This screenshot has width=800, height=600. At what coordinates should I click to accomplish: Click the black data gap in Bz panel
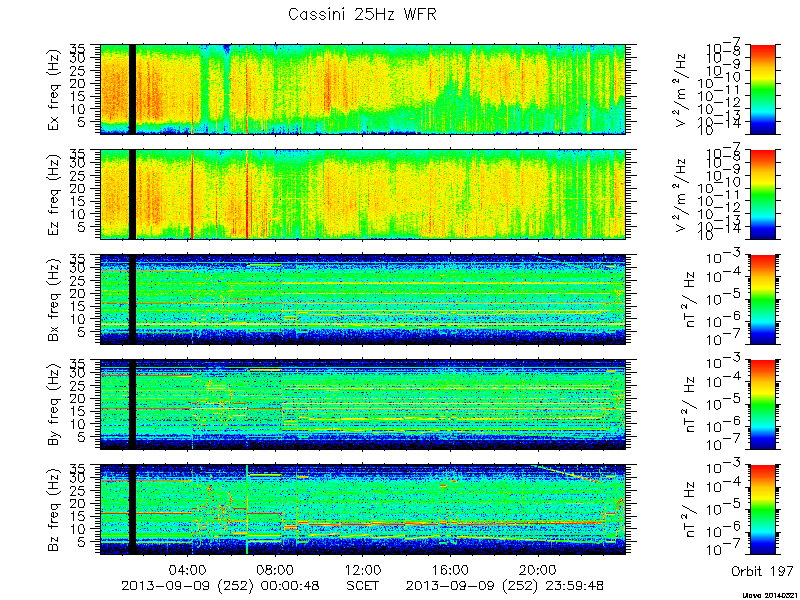[x=132, y=510]
